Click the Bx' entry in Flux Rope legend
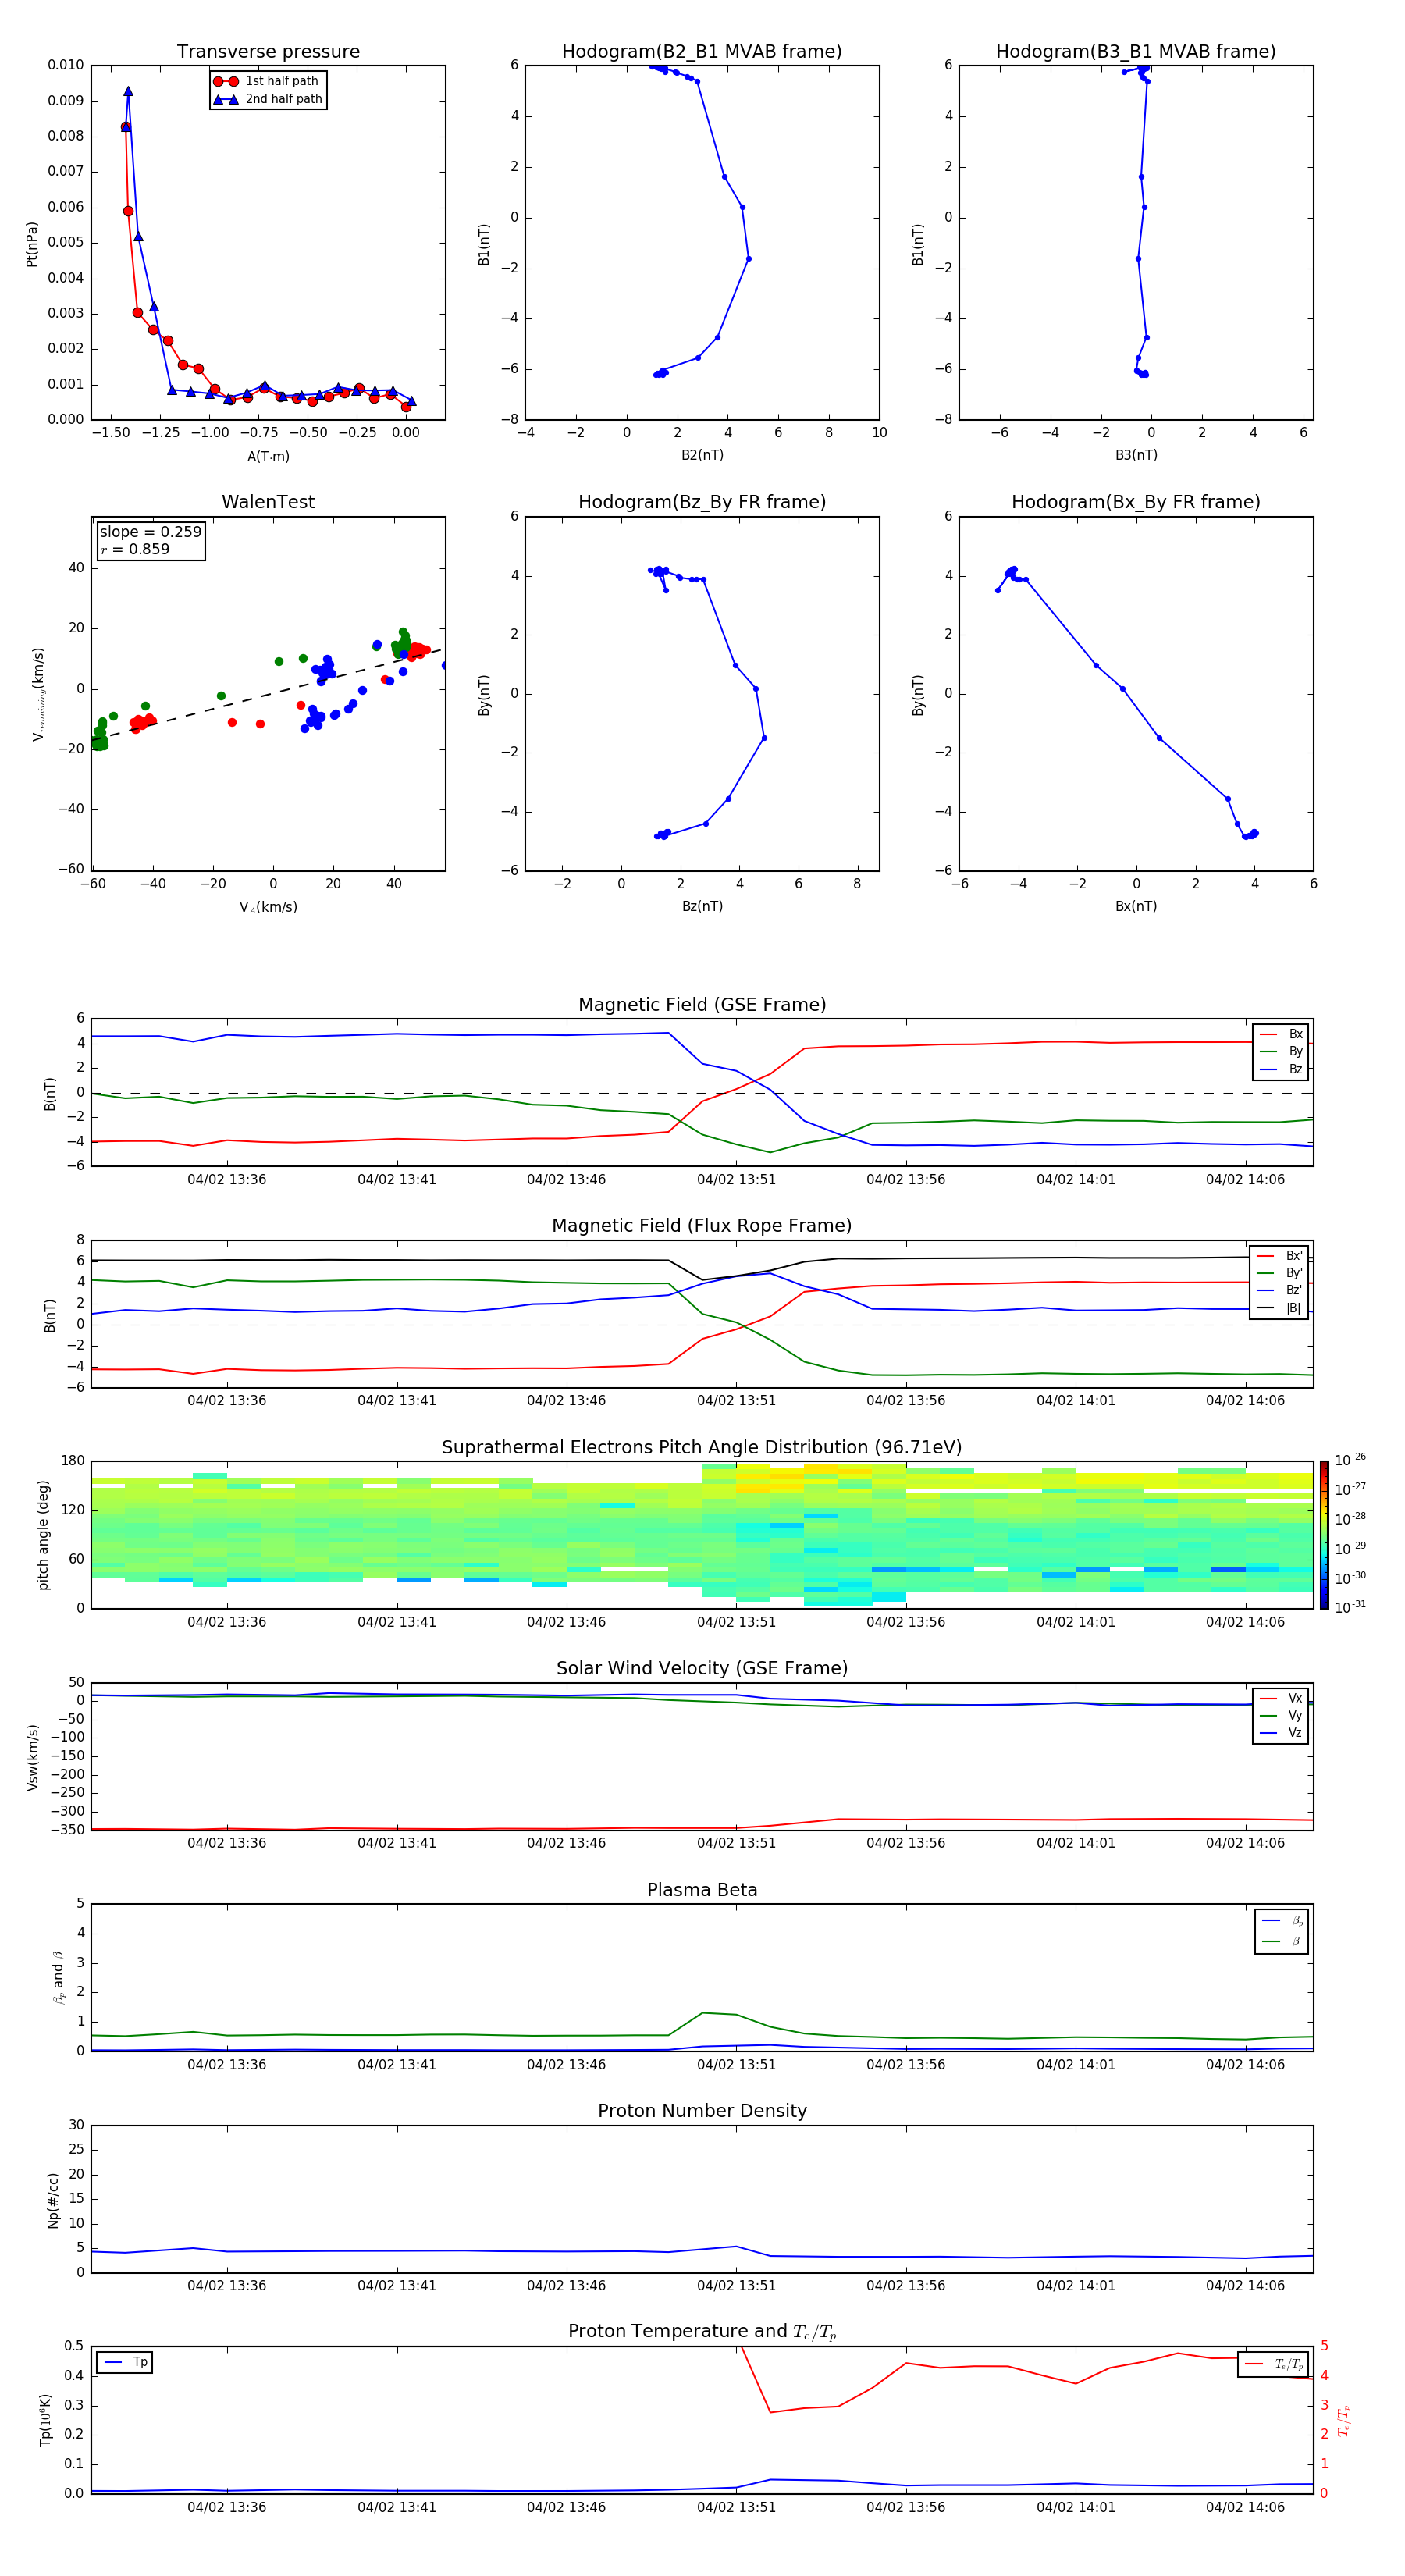1405x2576 pixels. click(x=1280, y=1256)
